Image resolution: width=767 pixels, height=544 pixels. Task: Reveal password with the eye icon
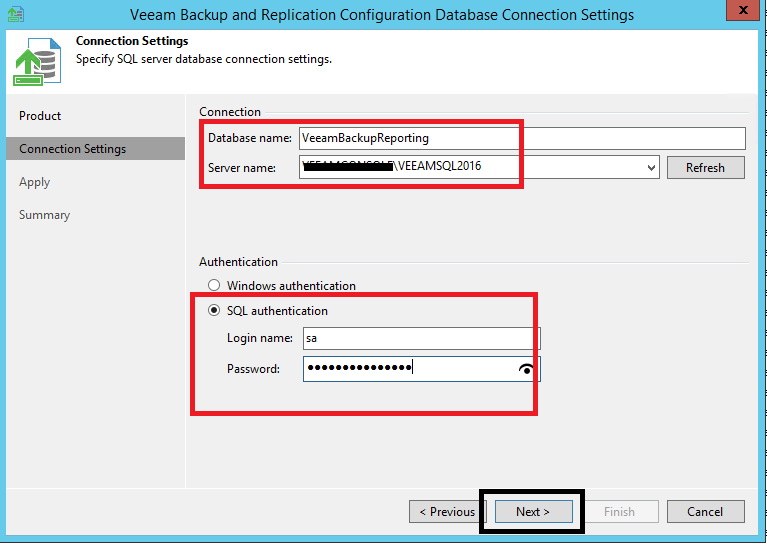click(526, 369)
